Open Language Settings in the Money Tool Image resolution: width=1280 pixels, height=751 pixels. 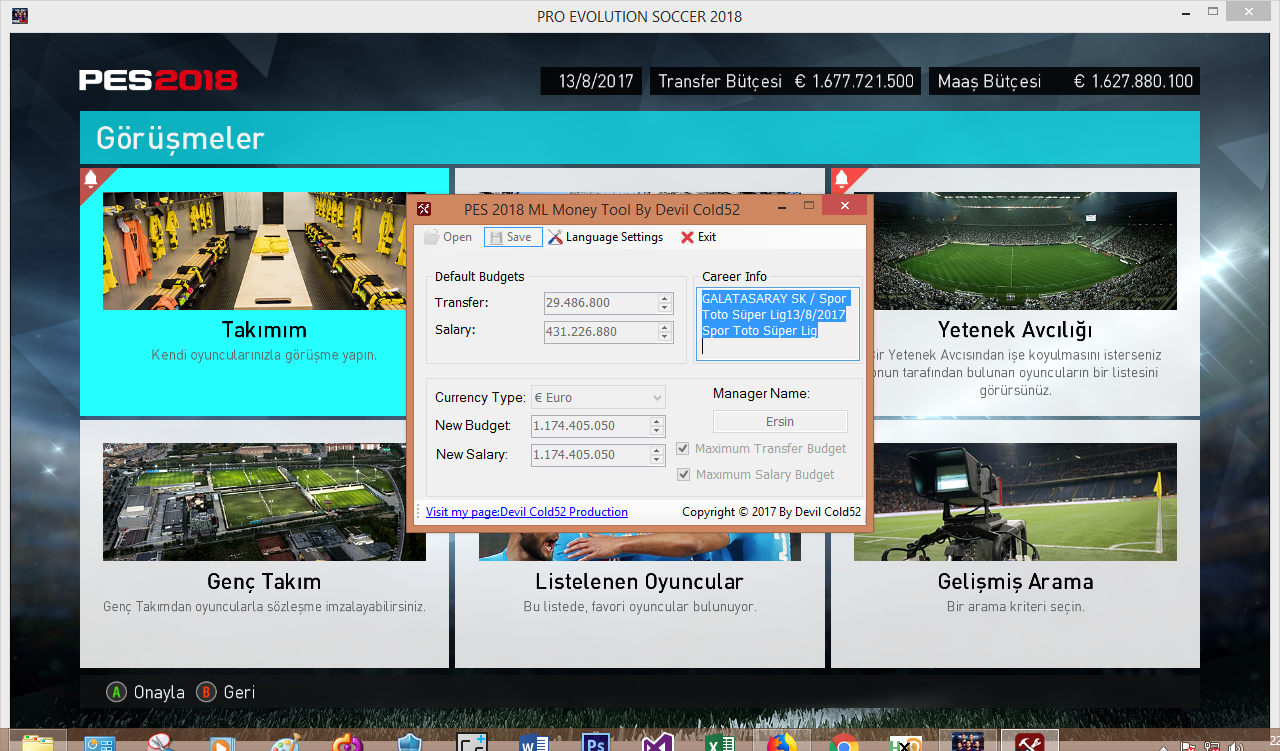(x=605, y=237)
